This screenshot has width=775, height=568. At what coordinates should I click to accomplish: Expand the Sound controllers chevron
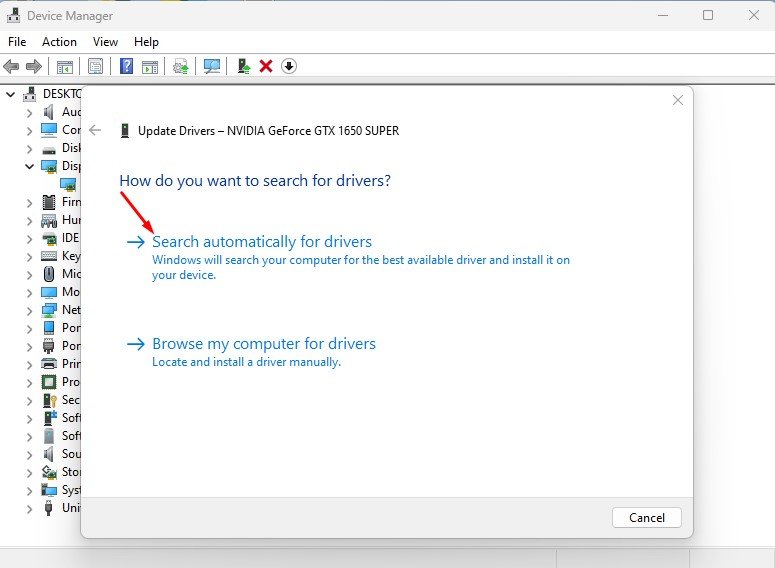tap(29, 455)
